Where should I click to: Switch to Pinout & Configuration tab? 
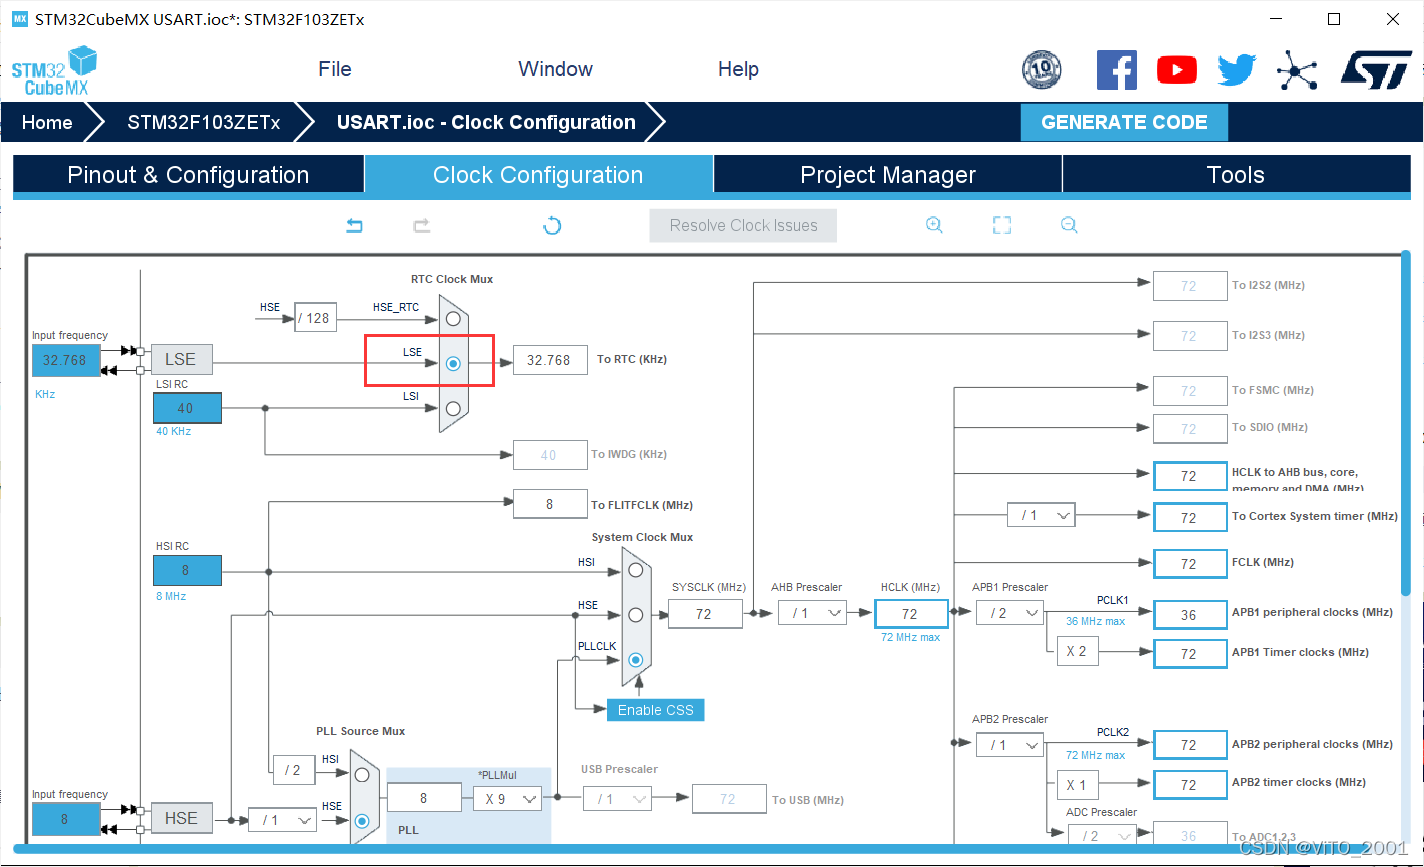[x=188, y=175]
